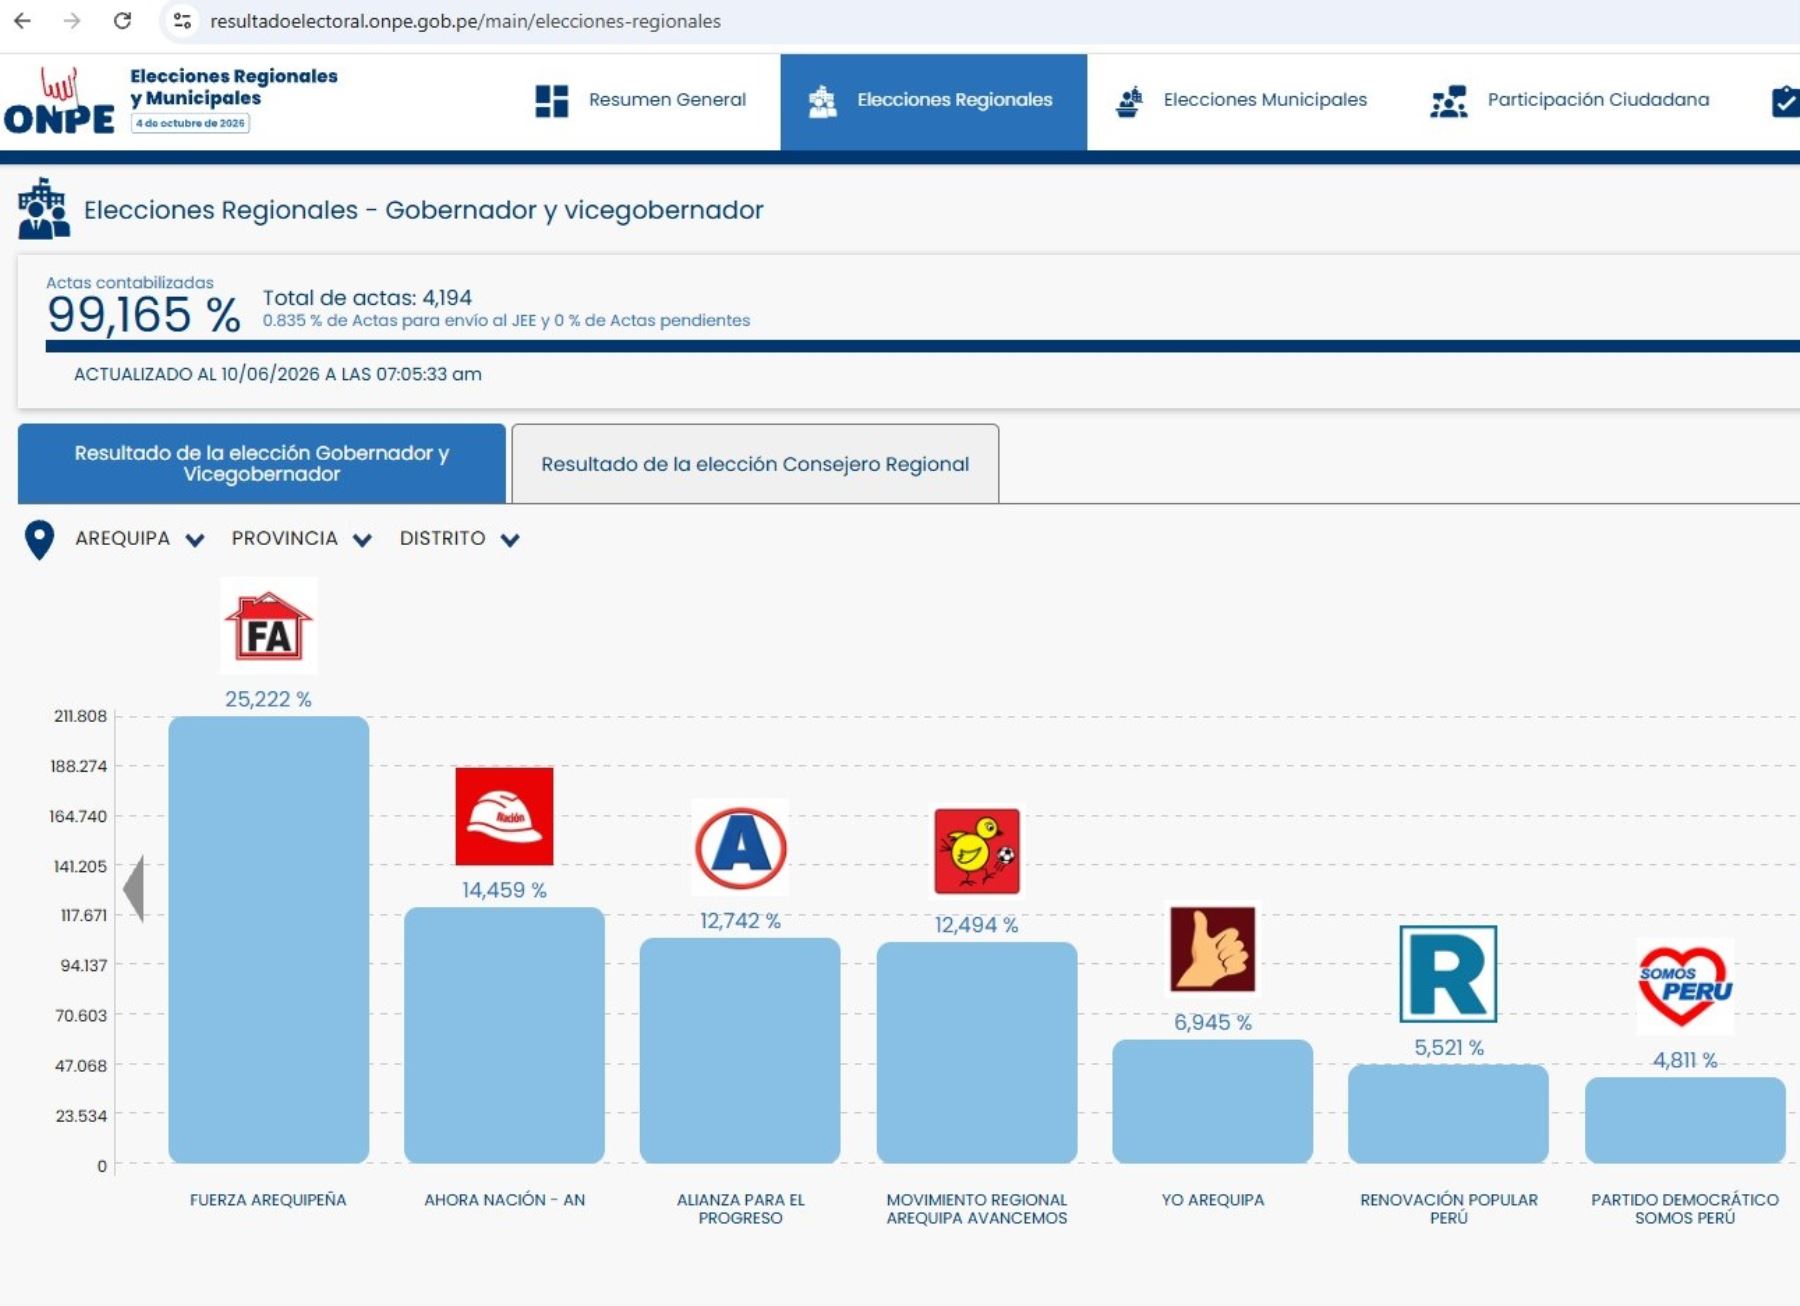Click the Yo Arequipa bar

1213,1101
